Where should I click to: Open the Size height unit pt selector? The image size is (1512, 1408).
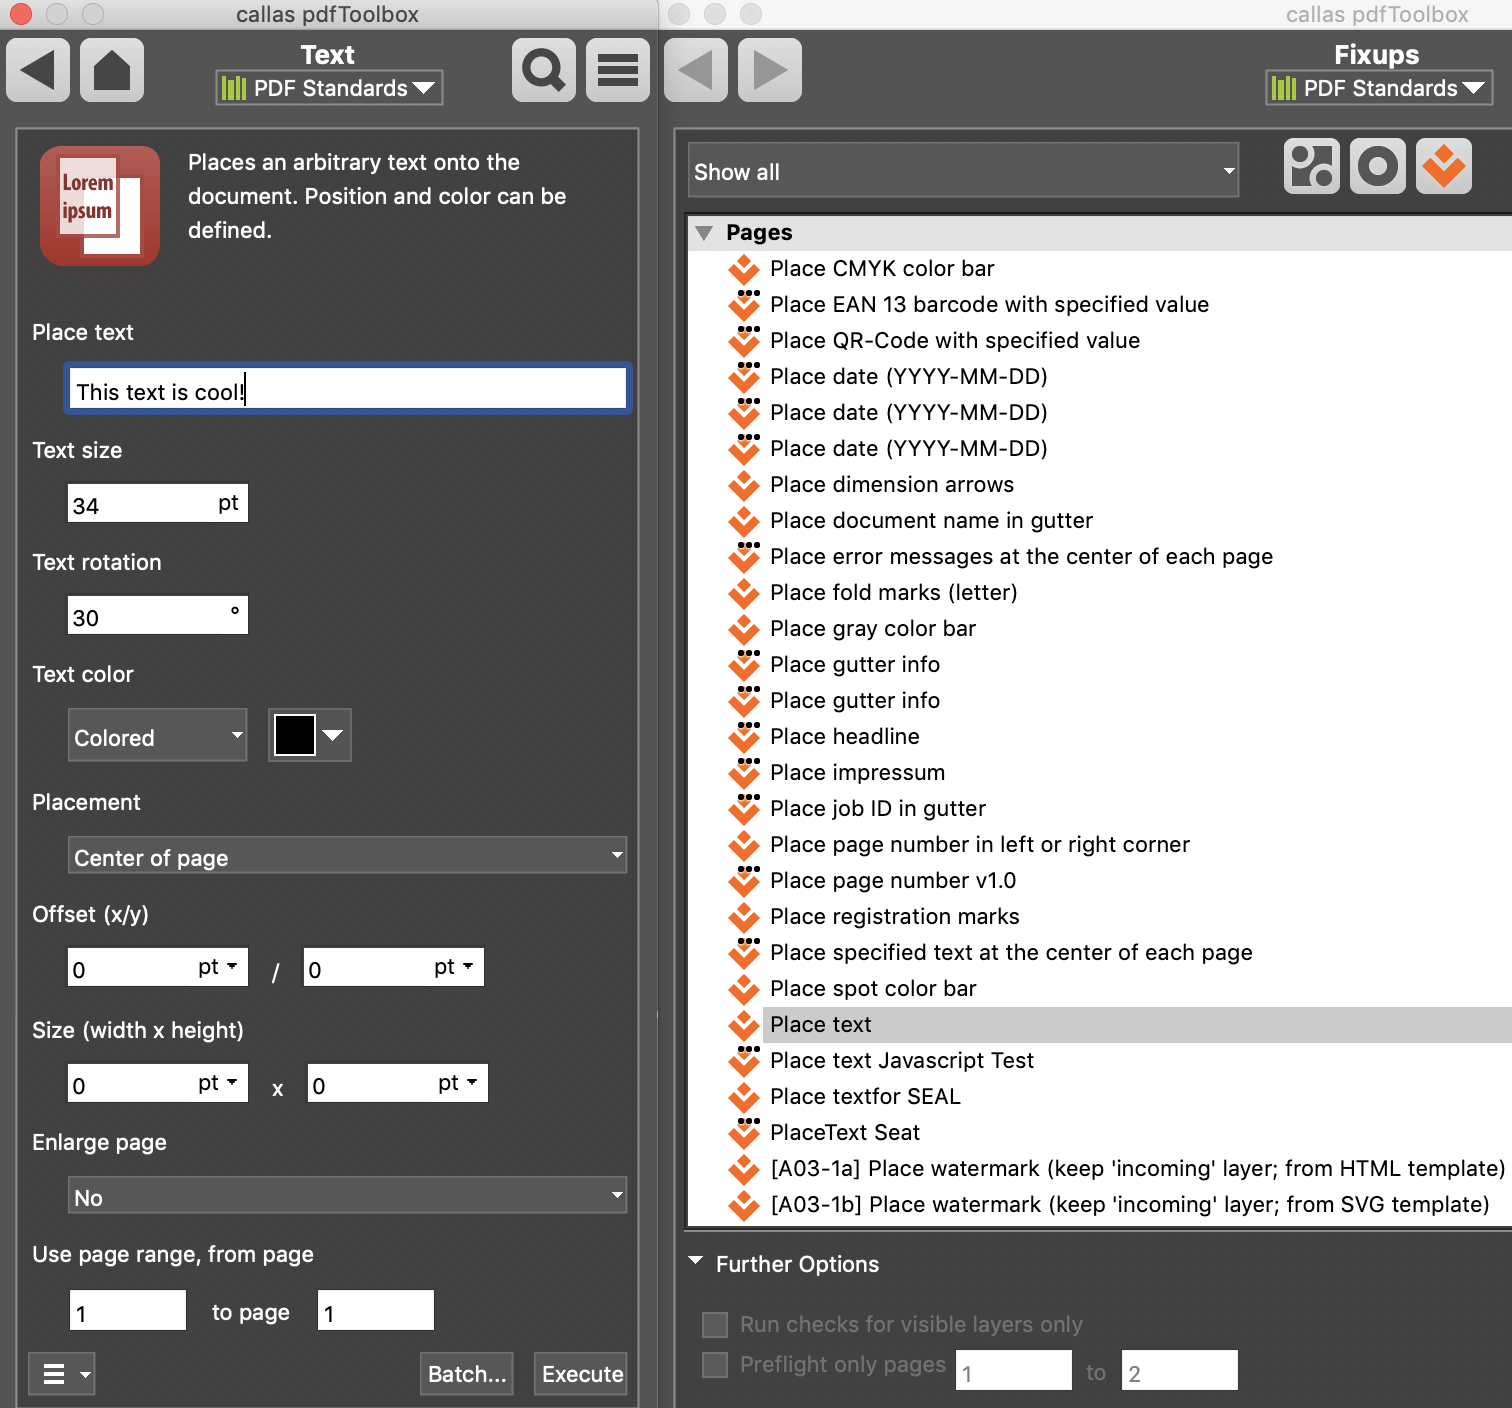tap(458, 1083)
